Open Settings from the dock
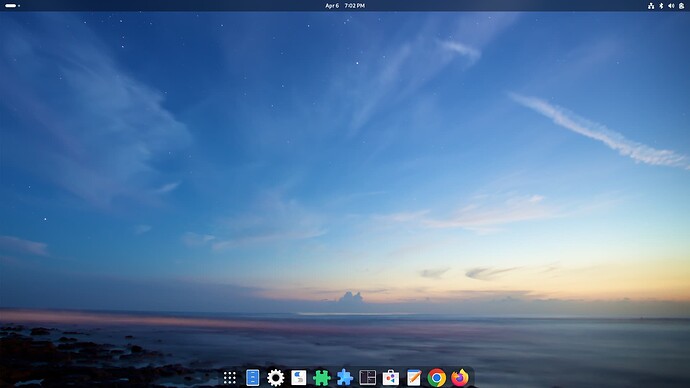Image resolution: width=690 pixels, height=388 pixels. tap(275, 377)
